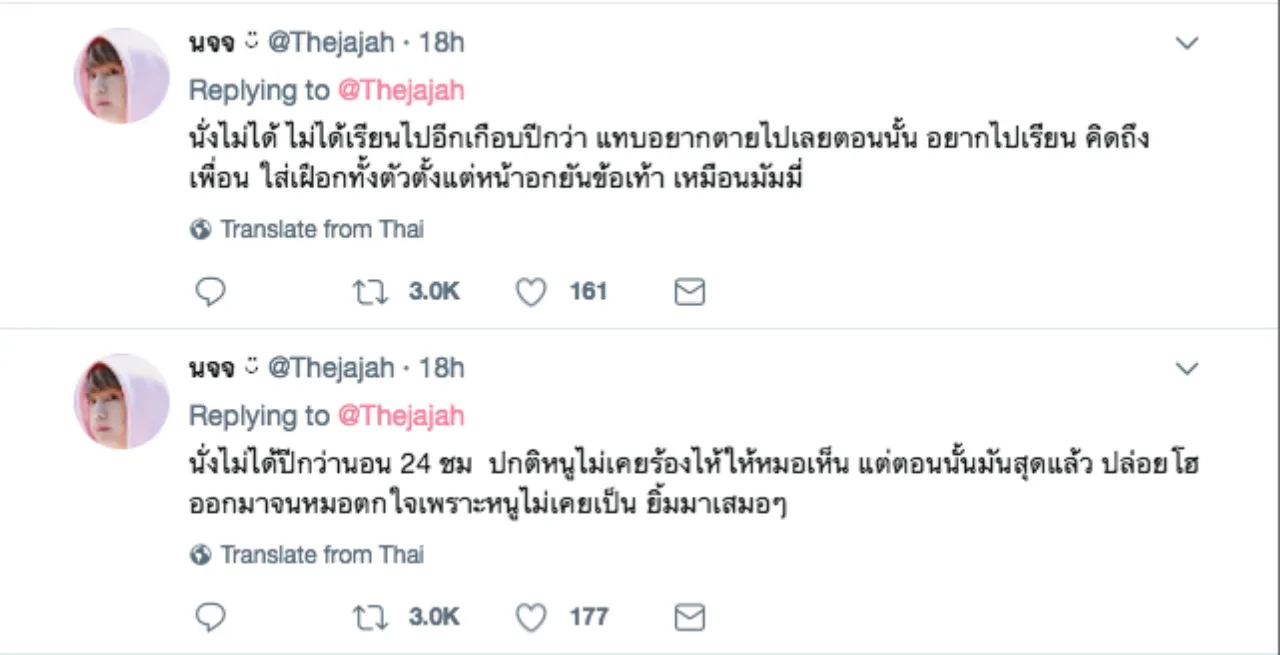Open the second tweet's 18h timestamp

pyautogui.click(x=441, y=368)
